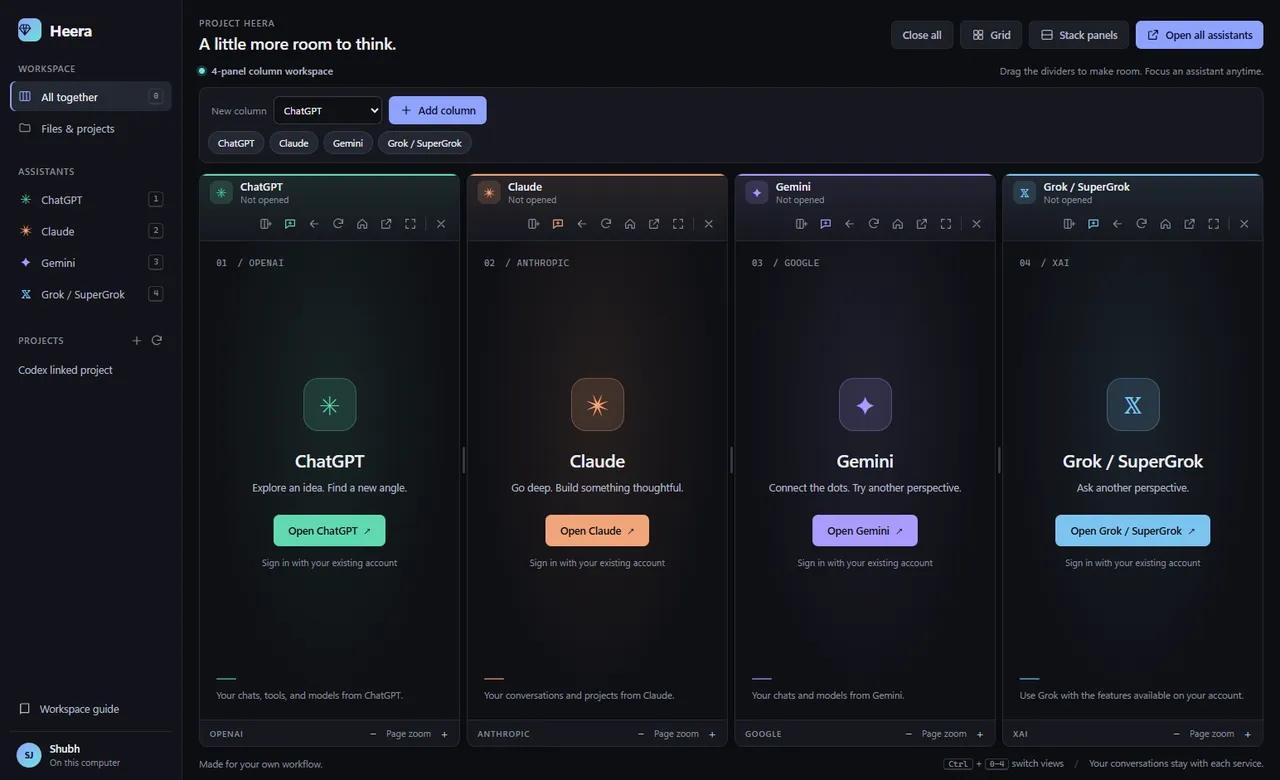Click the Add column button

tap(438, 110)
